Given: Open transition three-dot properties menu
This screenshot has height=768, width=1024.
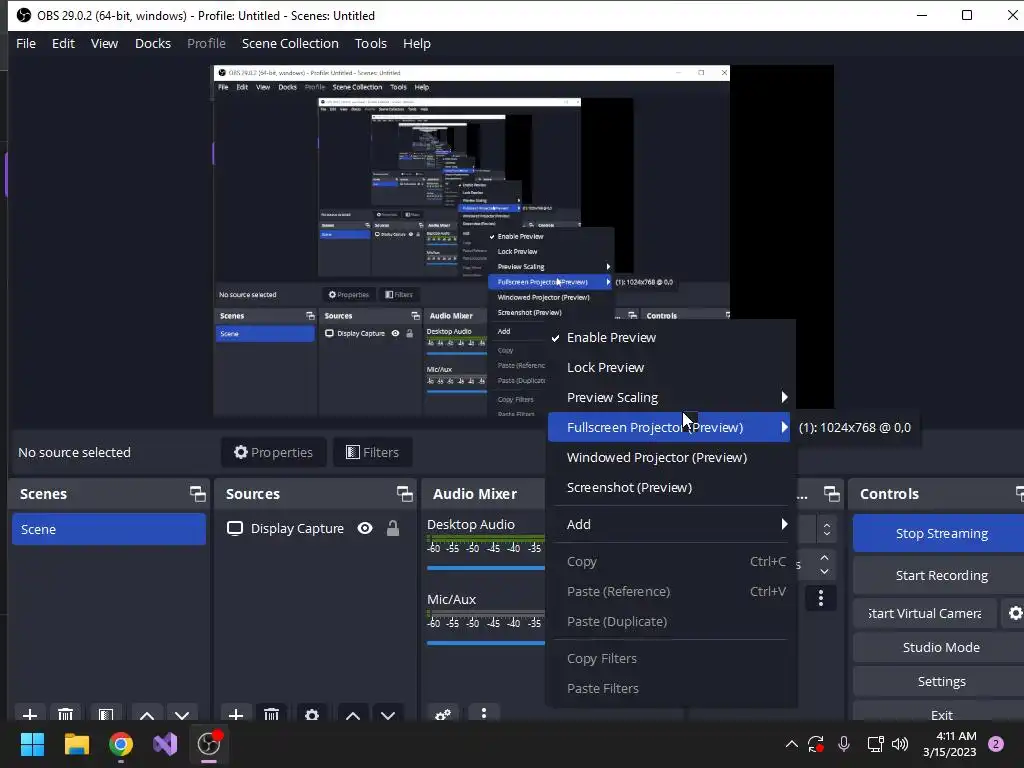Looking at the screenshot, I should 821,598.
